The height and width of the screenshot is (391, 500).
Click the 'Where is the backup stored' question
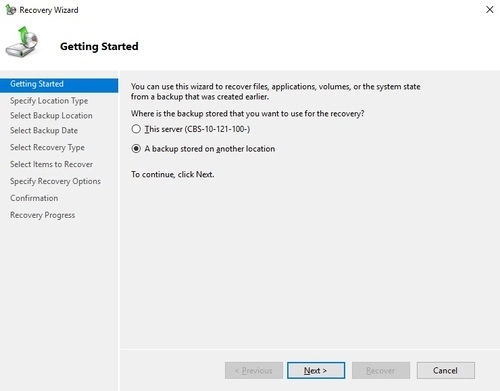point(247,114)
